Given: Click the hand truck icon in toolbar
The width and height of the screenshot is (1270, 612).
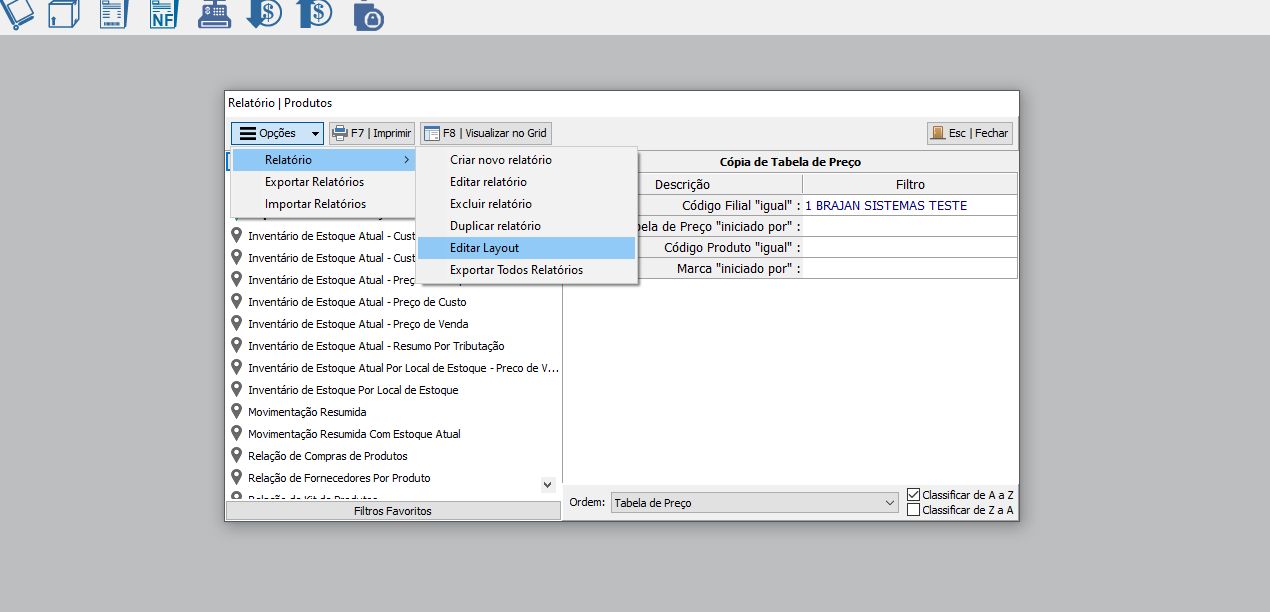Looking at the screenshot, I should [17, 13].
